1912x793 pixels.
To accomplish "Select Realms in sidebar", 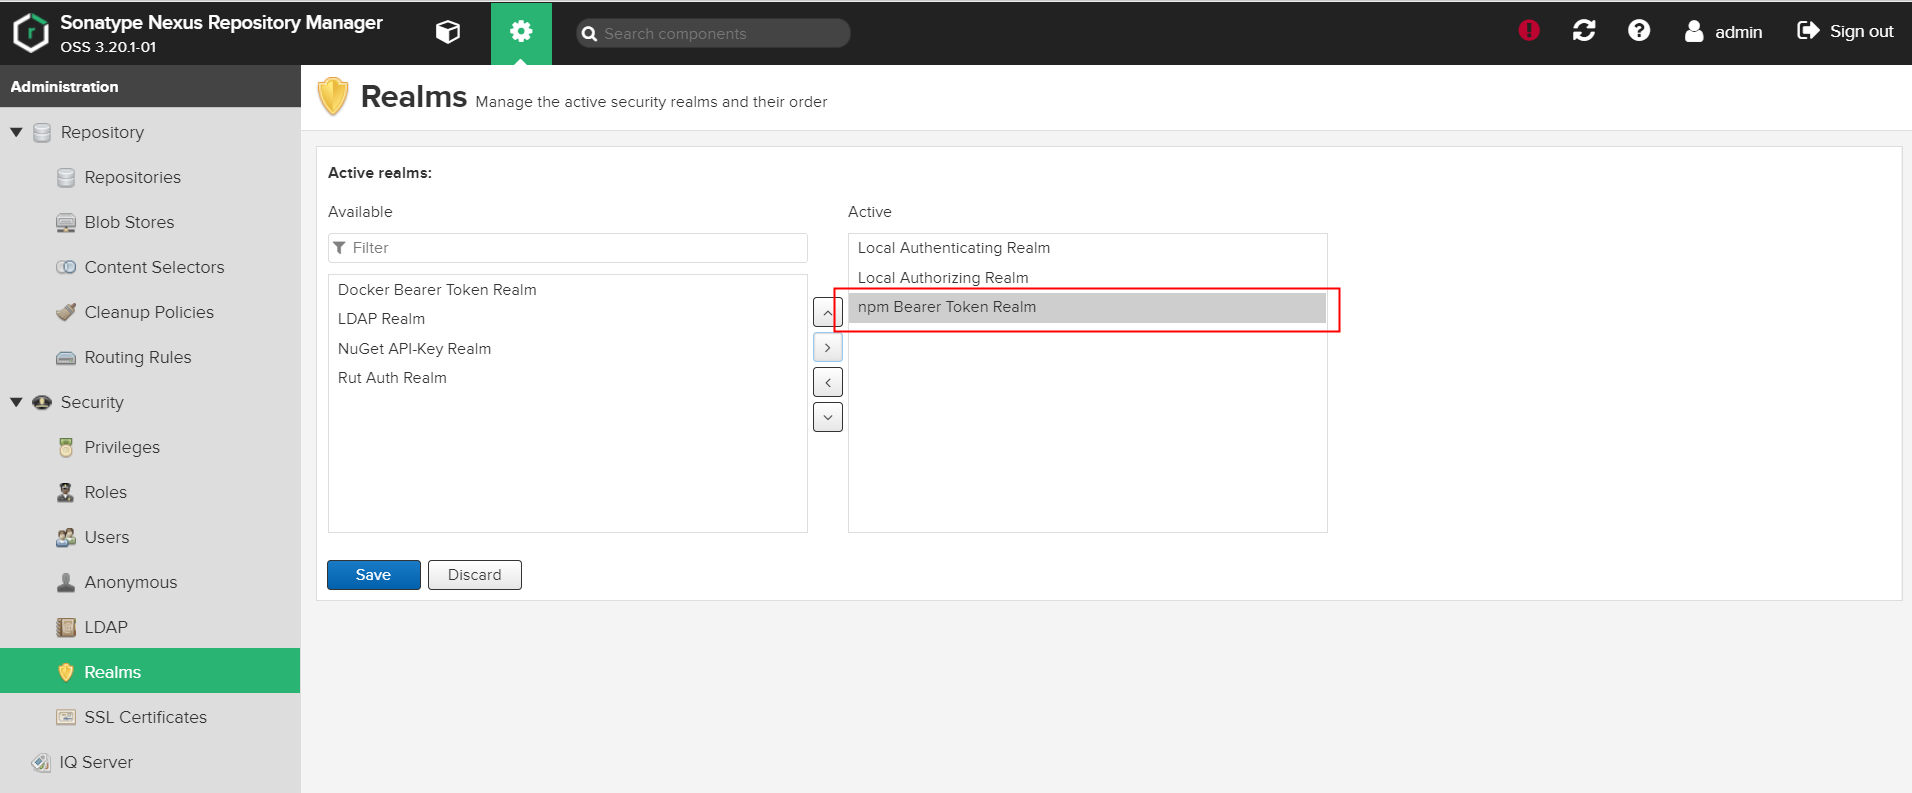I will click(x=150, y=671).
